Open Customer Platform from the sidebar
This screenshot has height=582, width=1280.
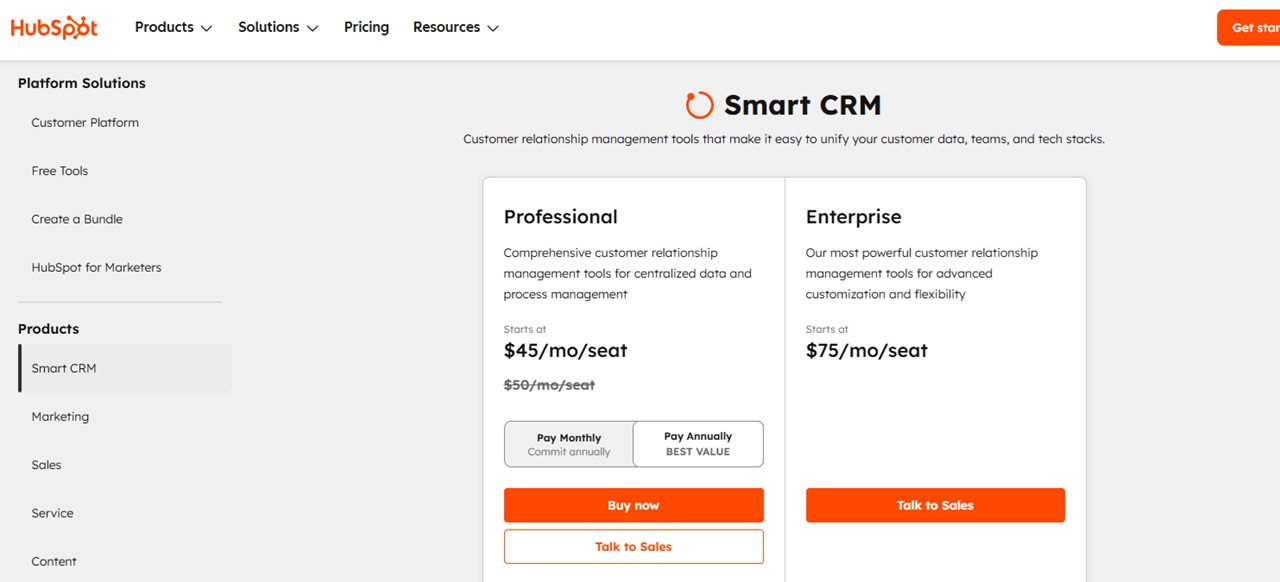[x=85, y=122]
